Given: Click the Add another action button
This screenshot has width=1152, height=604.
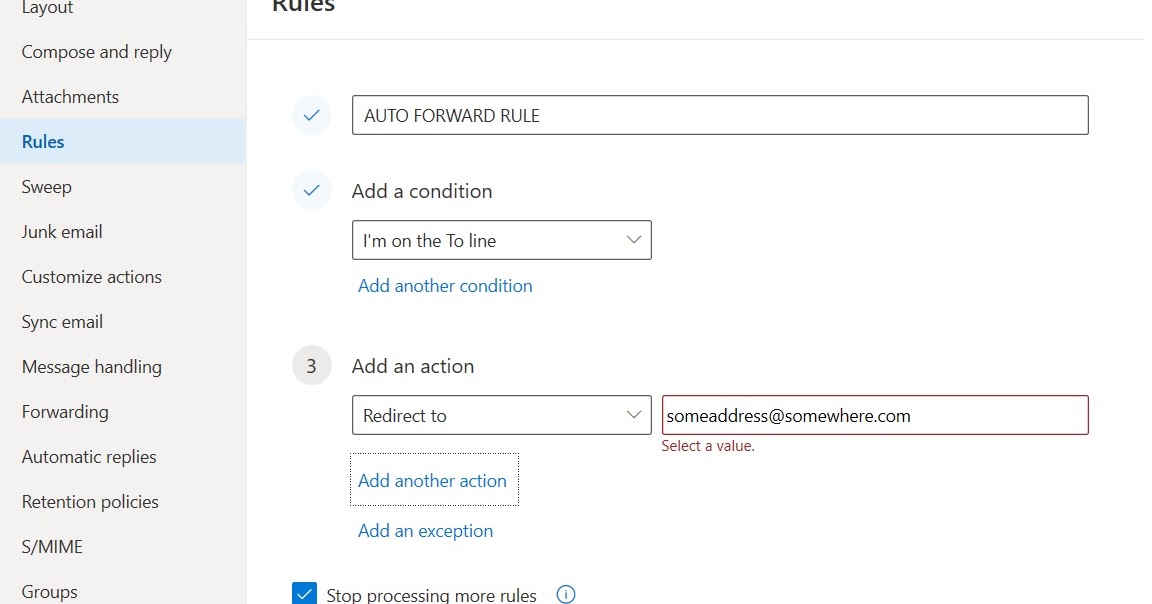Looking at the screenshot, I should 432,480.
